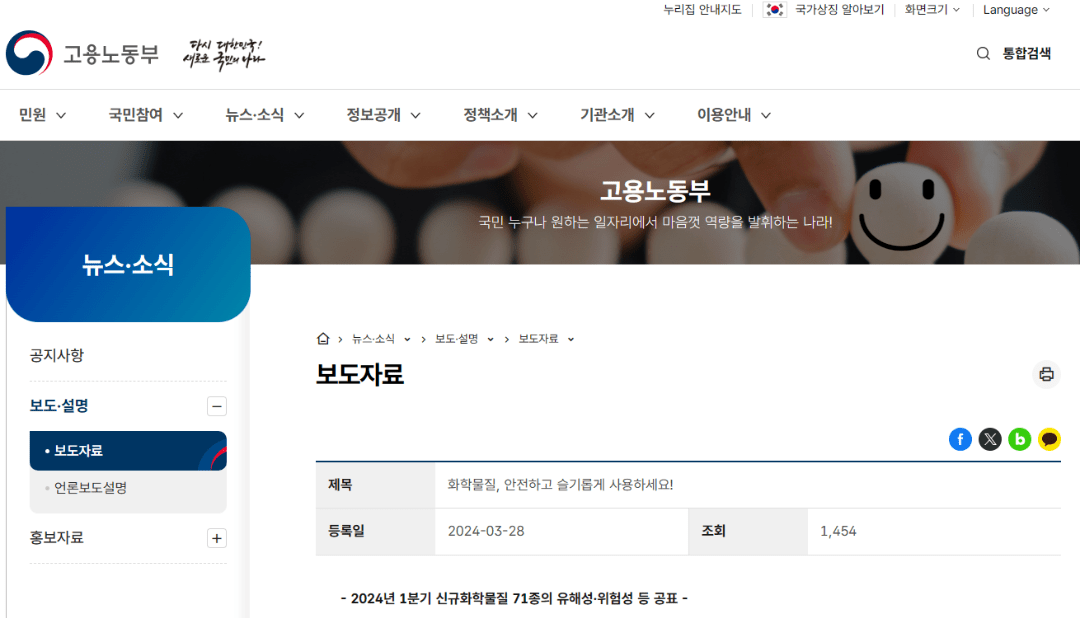This screenshot has width=1080, height=618.
Task: Go to 공지사항 in the sidebar
Action: (x=57, y=355)
